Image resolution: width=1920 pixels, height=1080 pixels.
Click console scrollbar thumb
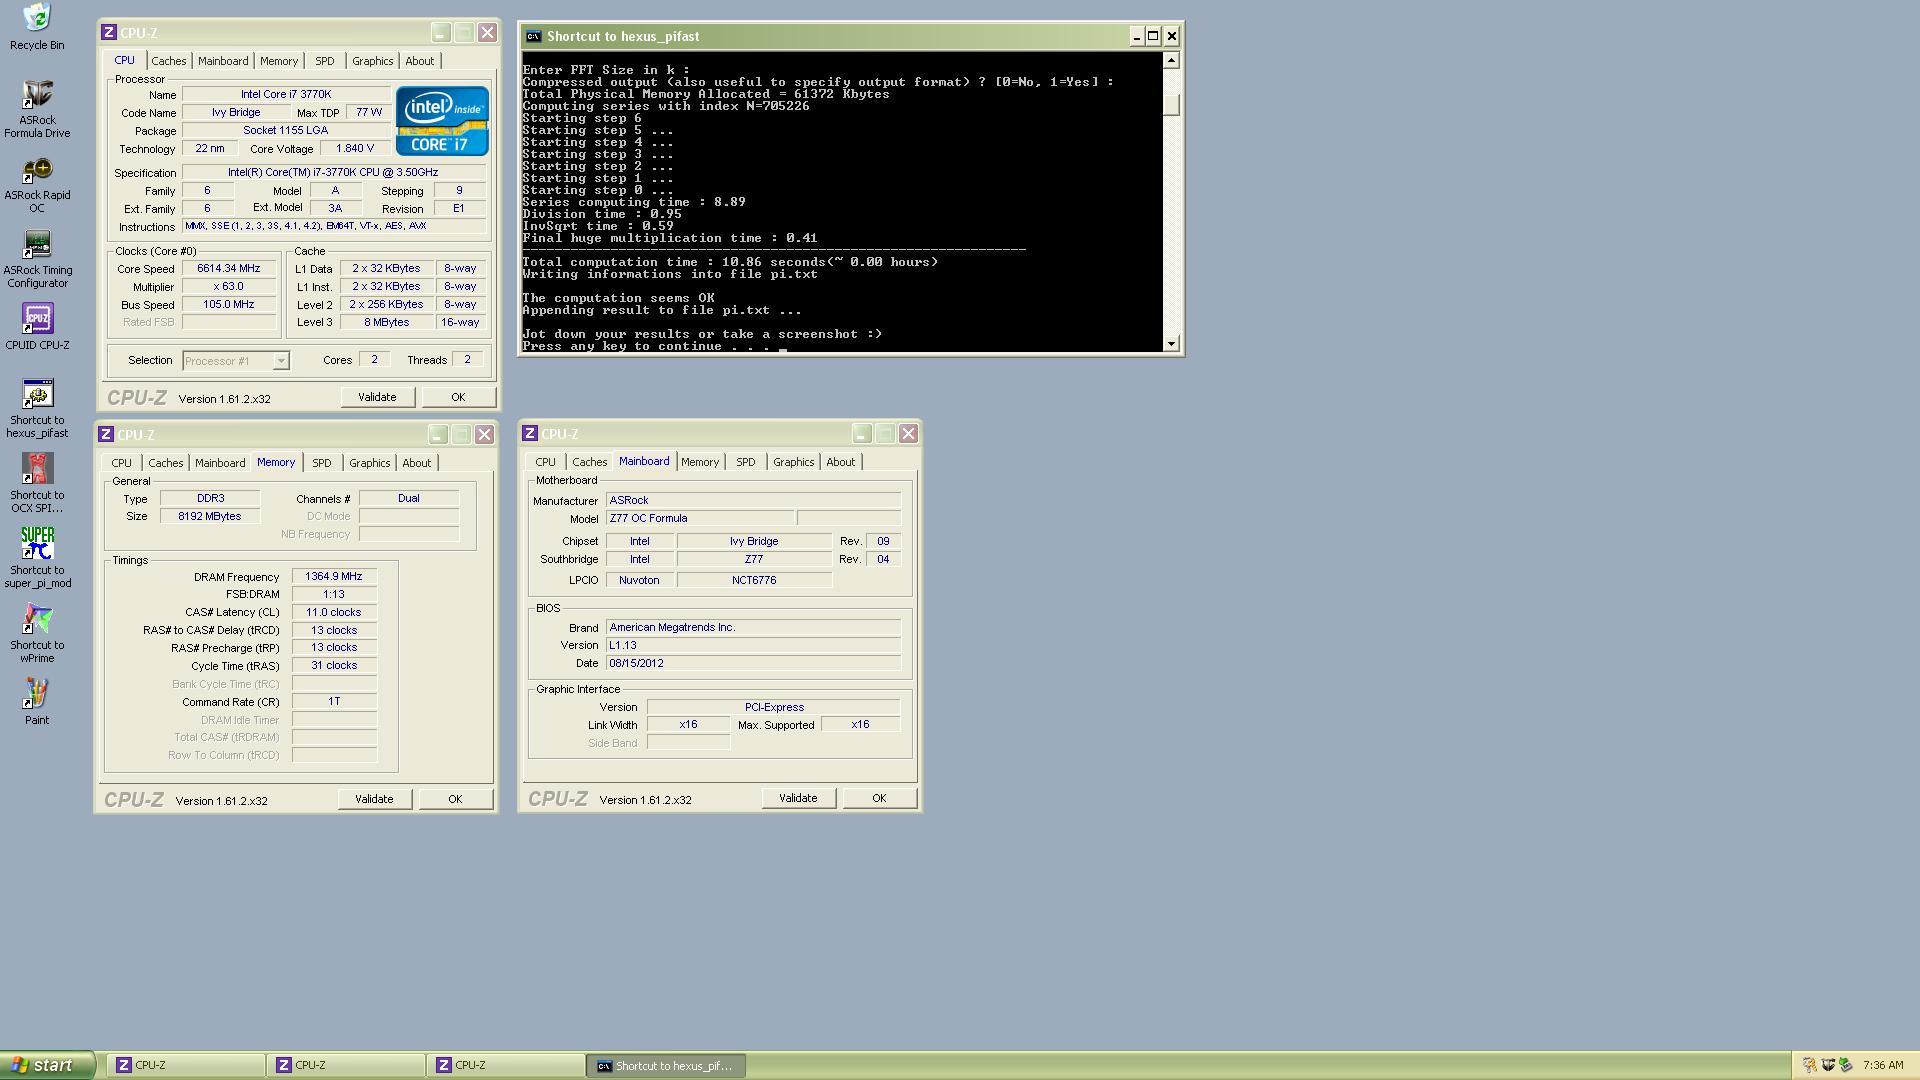click(x=1171, y=105)
